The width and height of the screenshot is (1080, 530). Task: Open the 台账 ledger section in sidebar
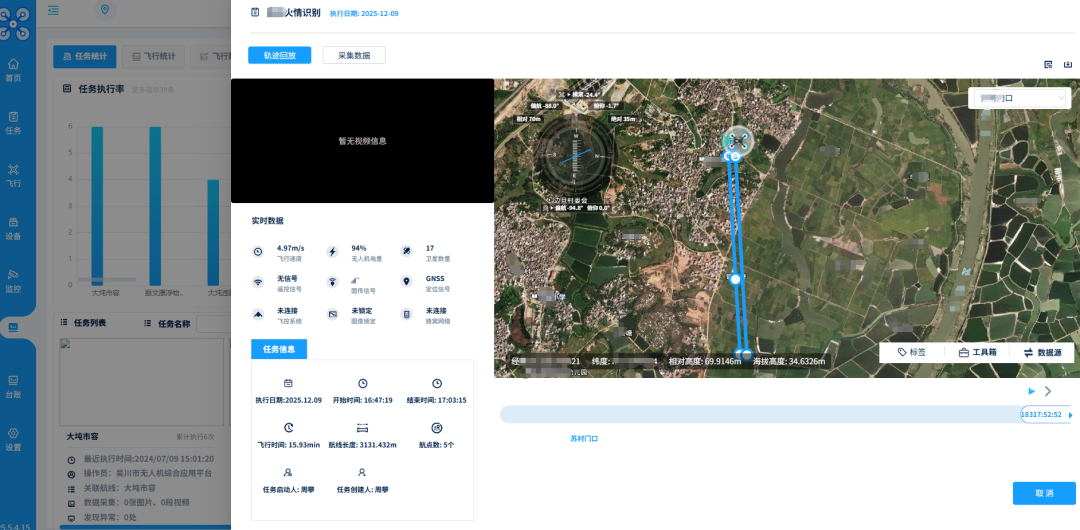click(x=13, y=387)
